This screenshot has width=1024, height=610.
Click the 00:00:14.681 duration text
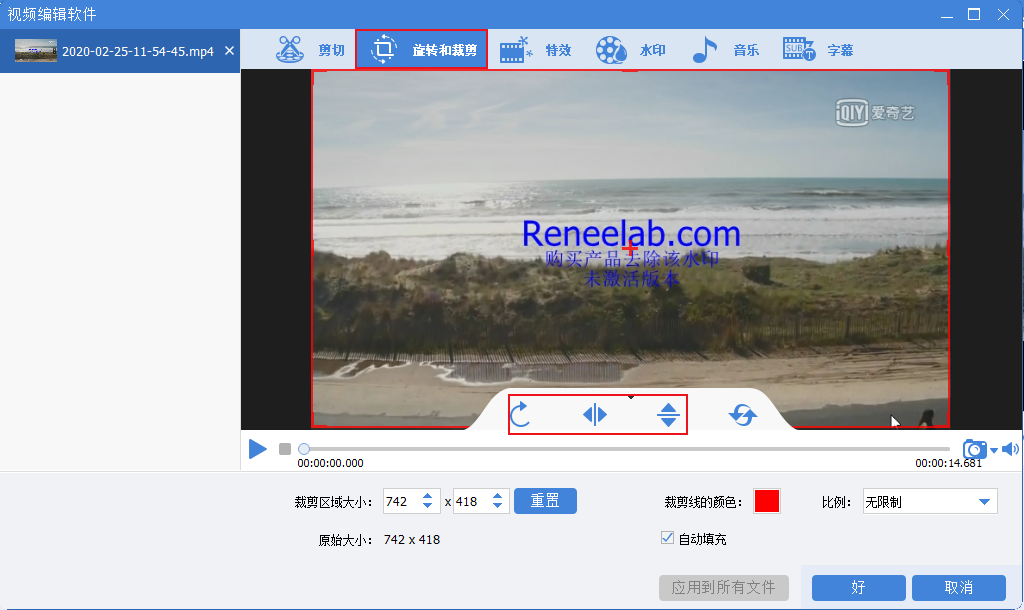[948, 463]
